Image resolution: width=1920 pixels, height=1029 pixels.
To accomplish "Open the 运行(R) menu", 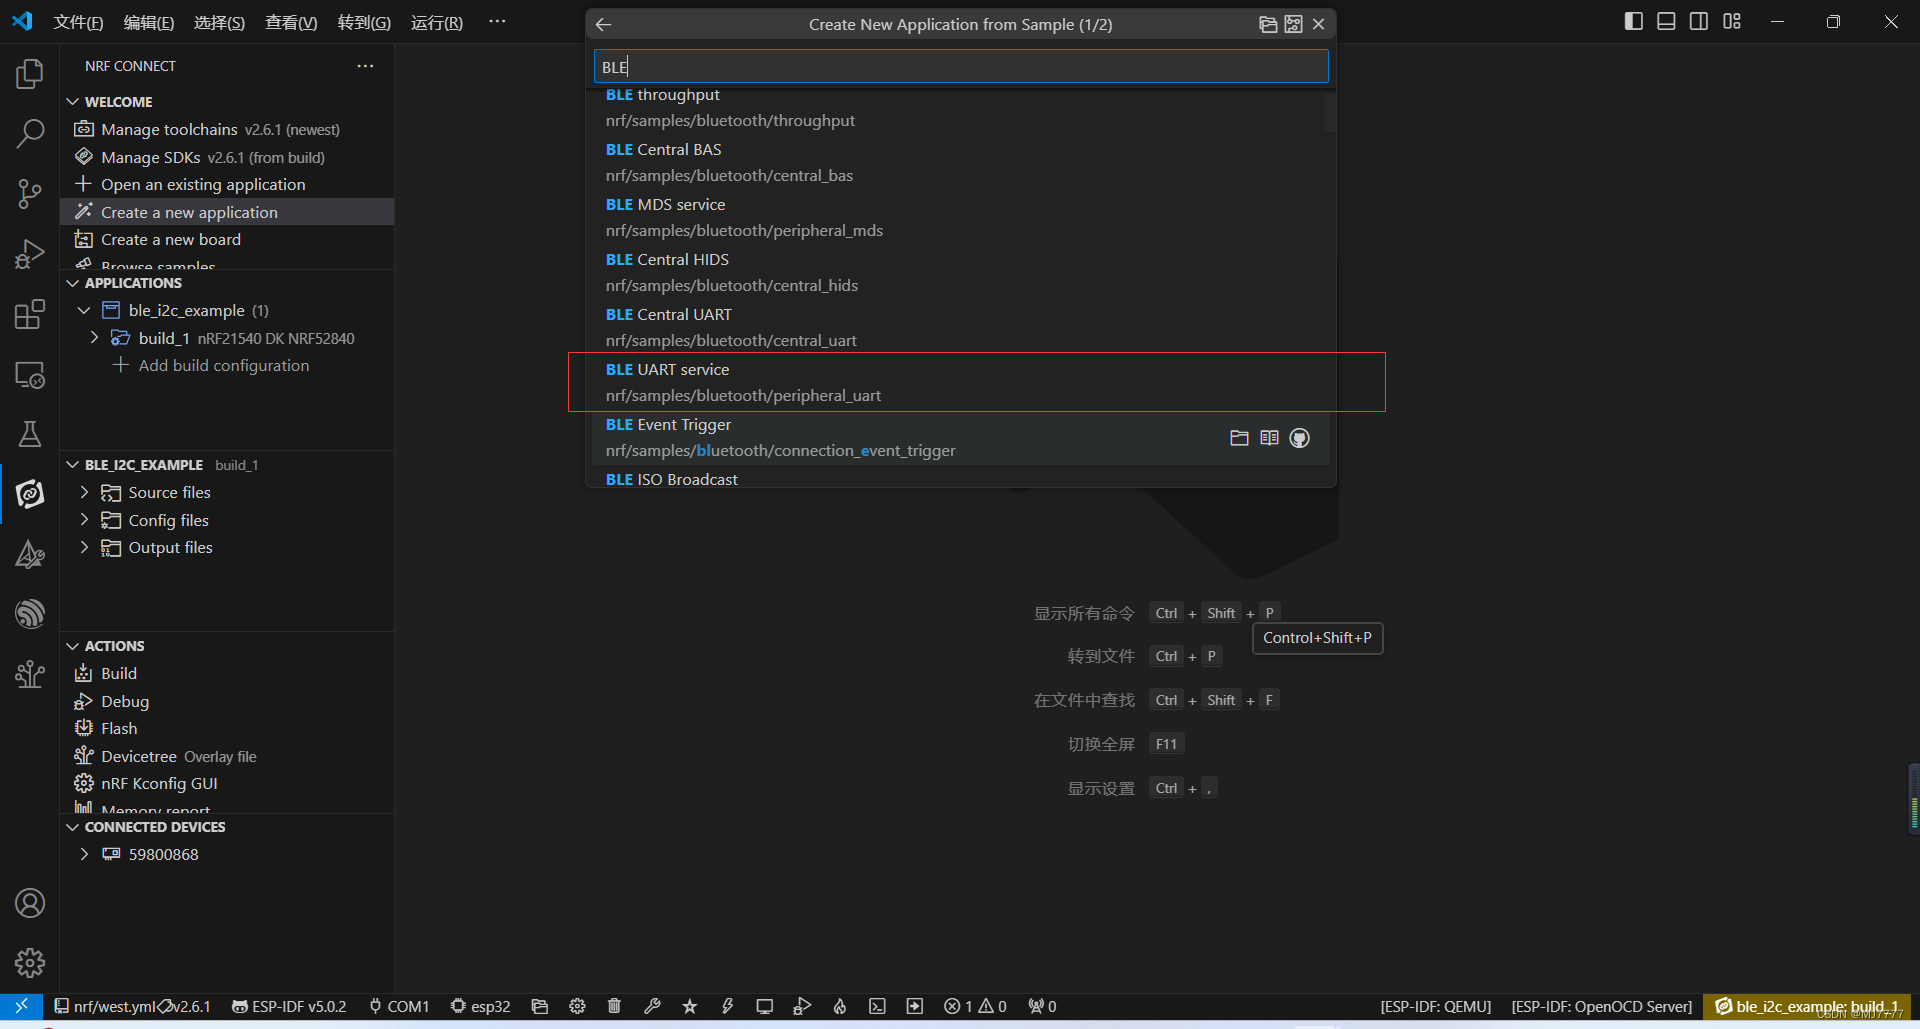I will (436, 22).
